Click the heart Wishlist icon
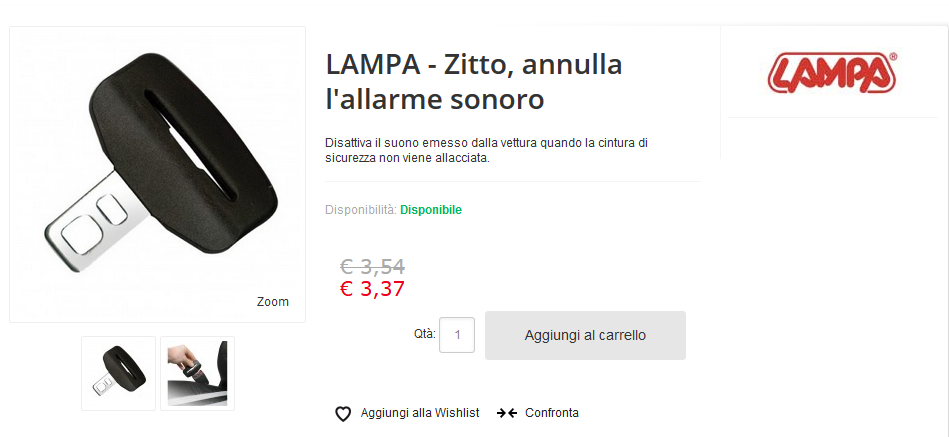The image size is (949, 437). pos(343,414)
